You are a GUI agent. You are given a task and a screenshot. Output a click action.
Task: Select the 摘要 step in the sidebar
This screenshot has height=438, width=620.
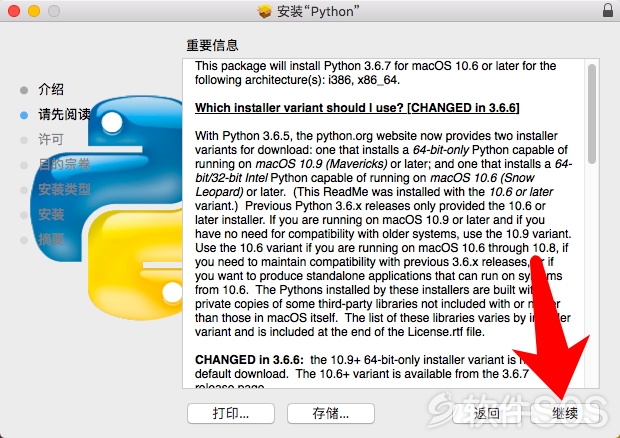tap(51, 239)
